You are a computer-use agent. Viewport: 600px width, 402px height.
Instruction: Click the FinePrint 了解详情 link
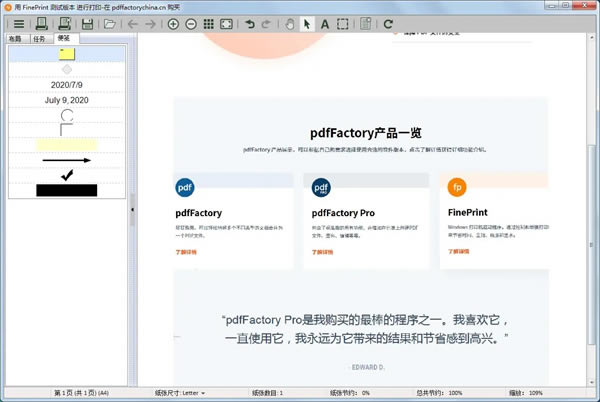pyautogui.click(x=461, y=251)
